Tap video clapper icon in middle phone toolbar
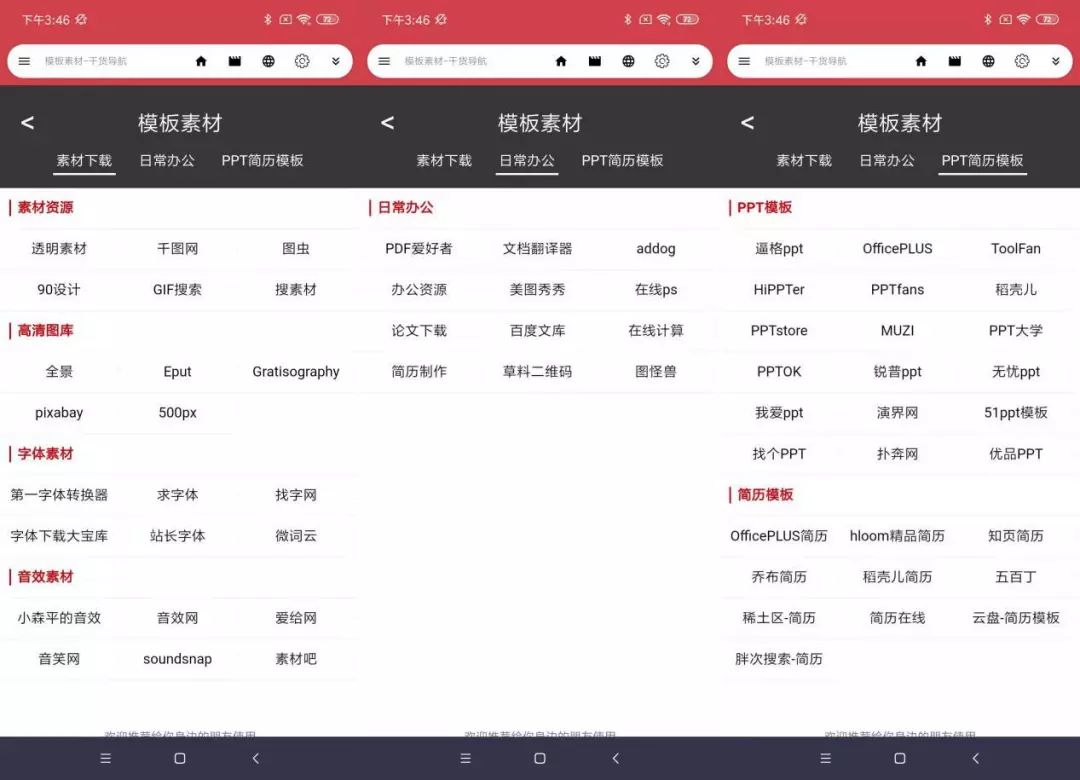This screenshot has width=1080, height=780. (x=595, y=61)
